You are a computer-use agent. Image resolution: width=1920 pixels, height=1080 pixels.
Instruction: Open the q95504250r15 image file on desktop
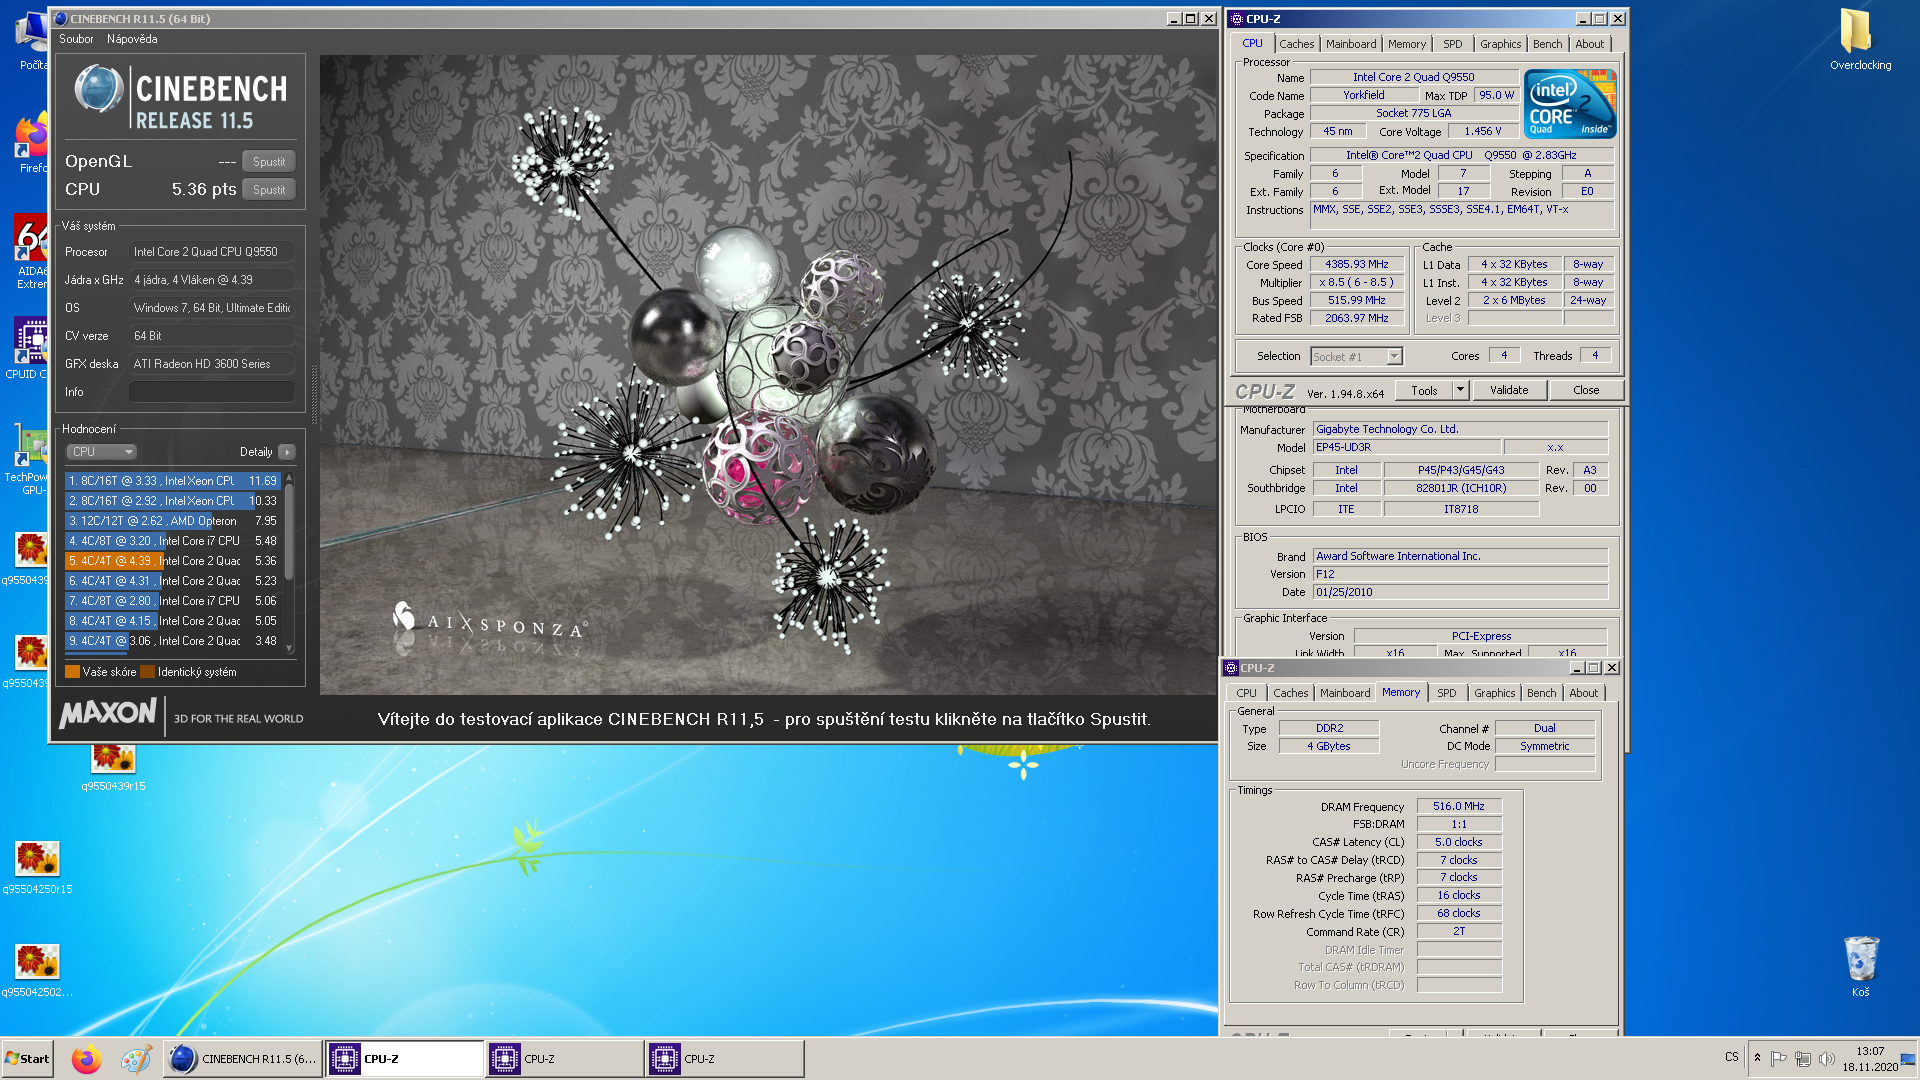(x=37, y=866)
